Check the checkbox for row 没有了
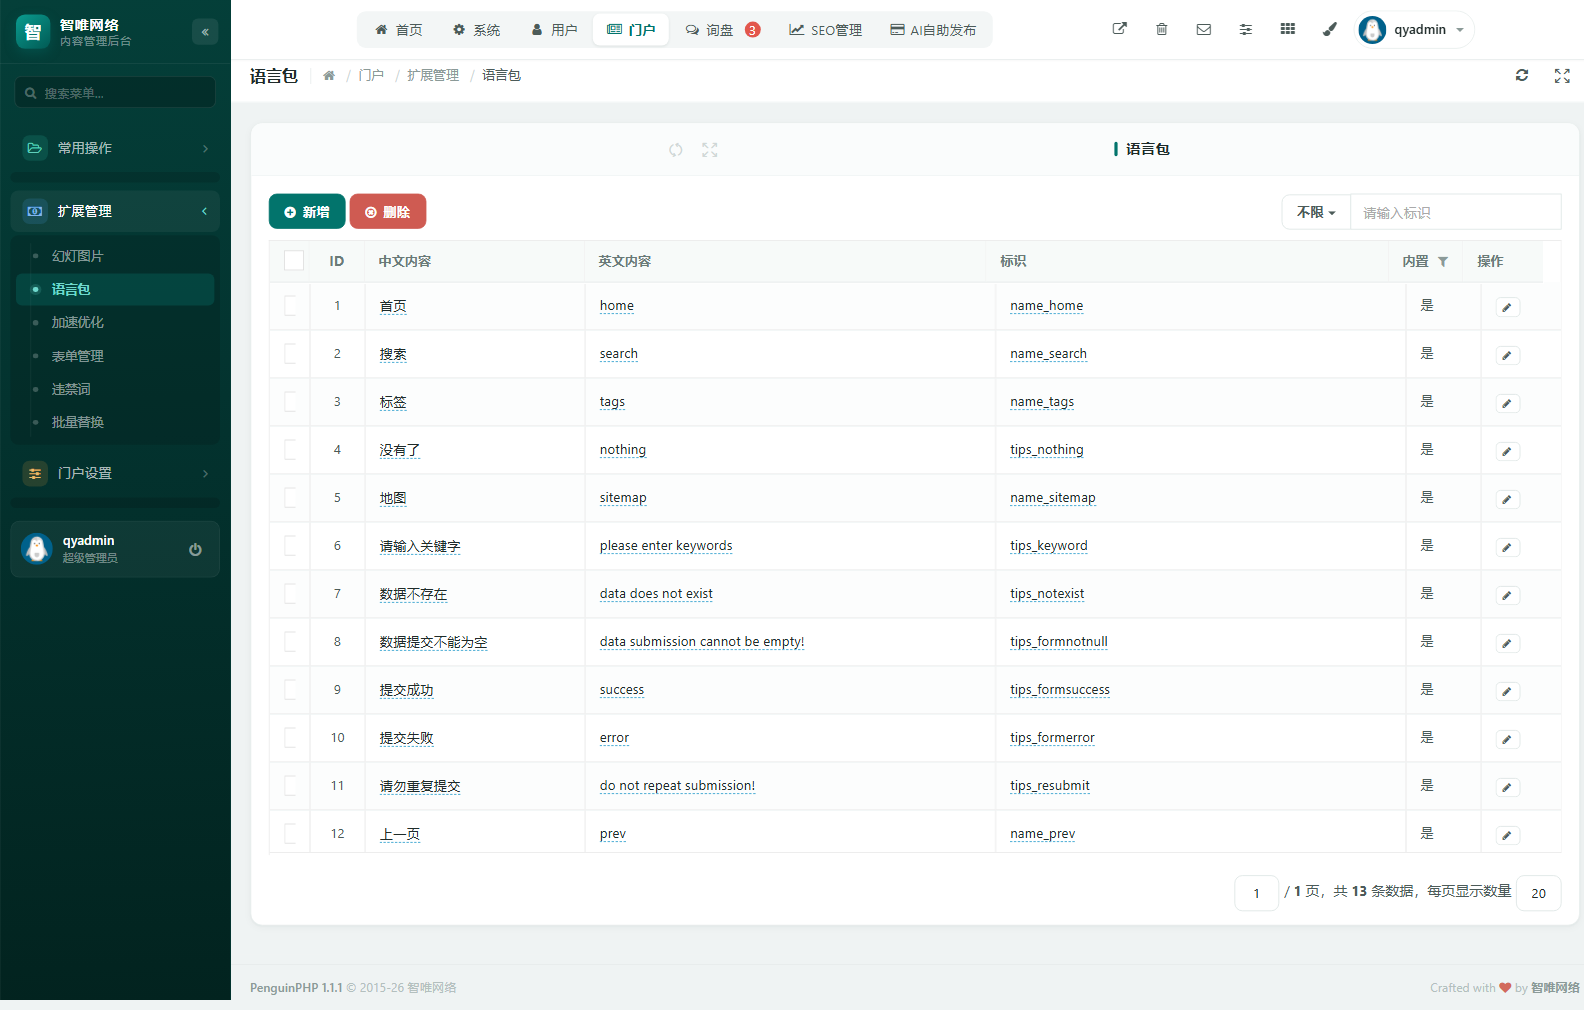Viewport: 1584px width, 1010px height. (291, 450)
